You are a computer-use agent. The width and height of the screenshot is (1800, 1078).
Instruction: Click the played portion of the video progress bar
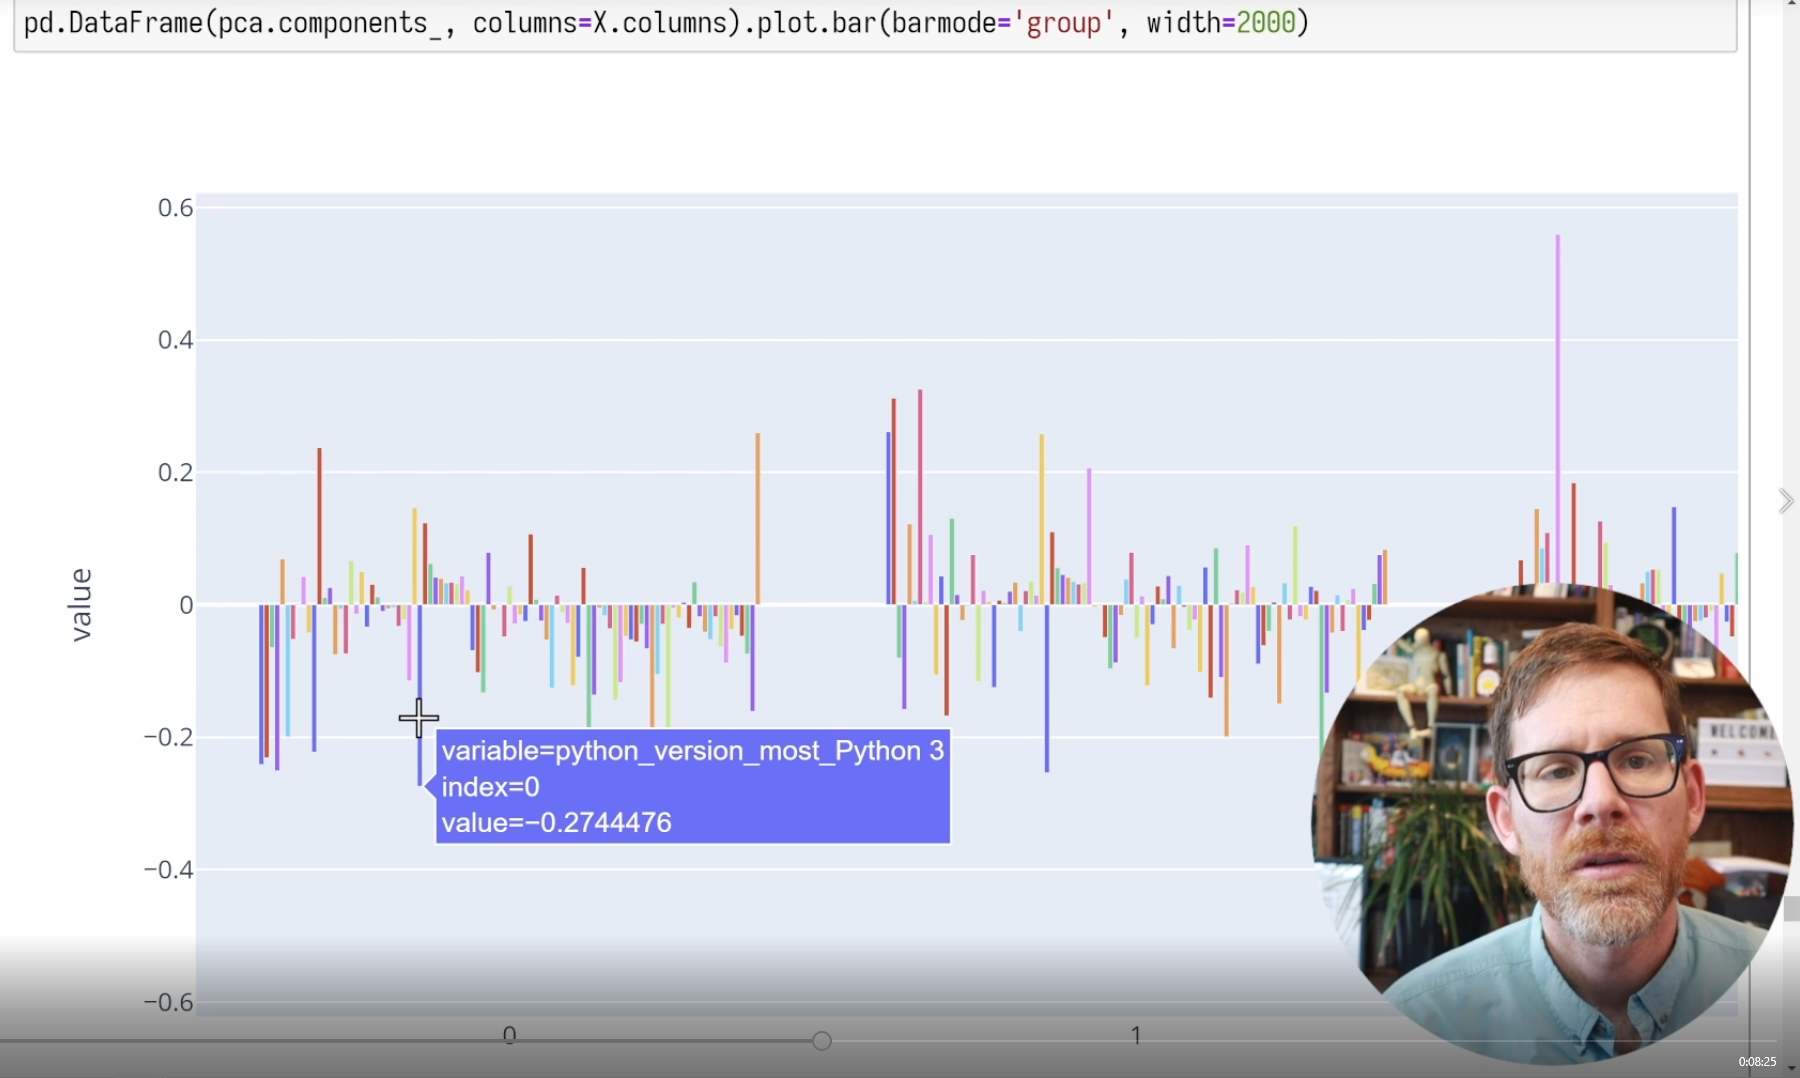(400, 1041)
